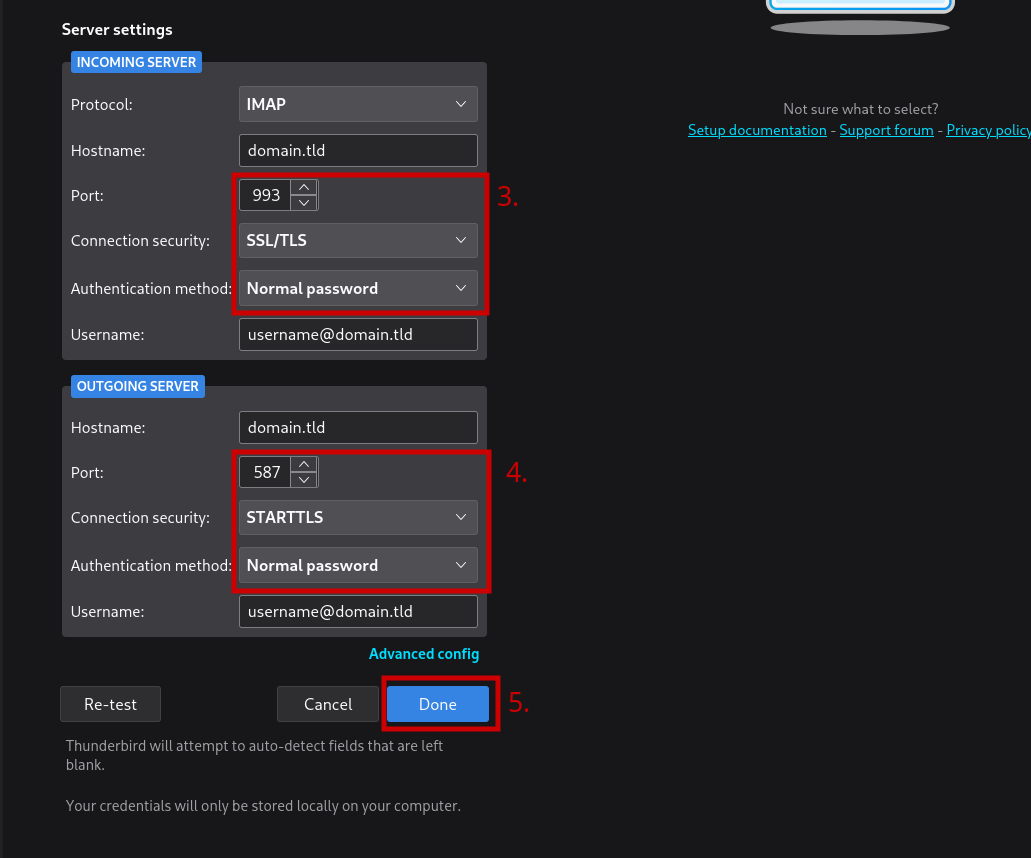The height and width of the screenshot is (858, 1031).
Task: Click the incoming server Username field
Action: point(357,335)
